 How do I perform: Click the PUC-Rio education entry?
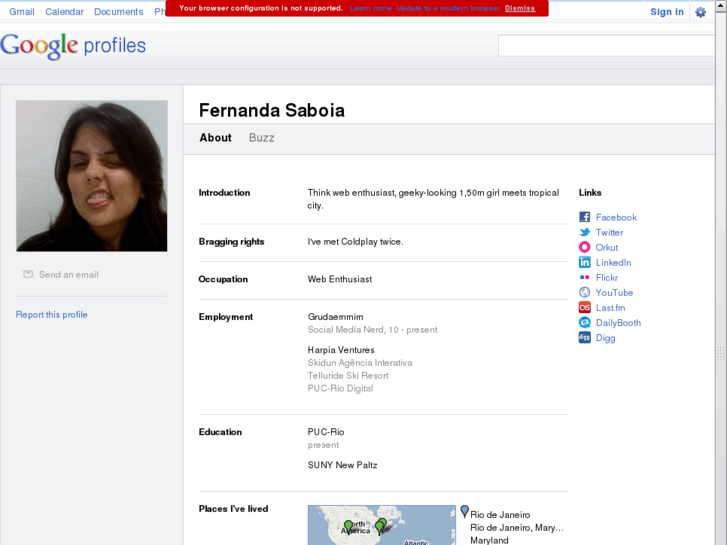point(326,432)
